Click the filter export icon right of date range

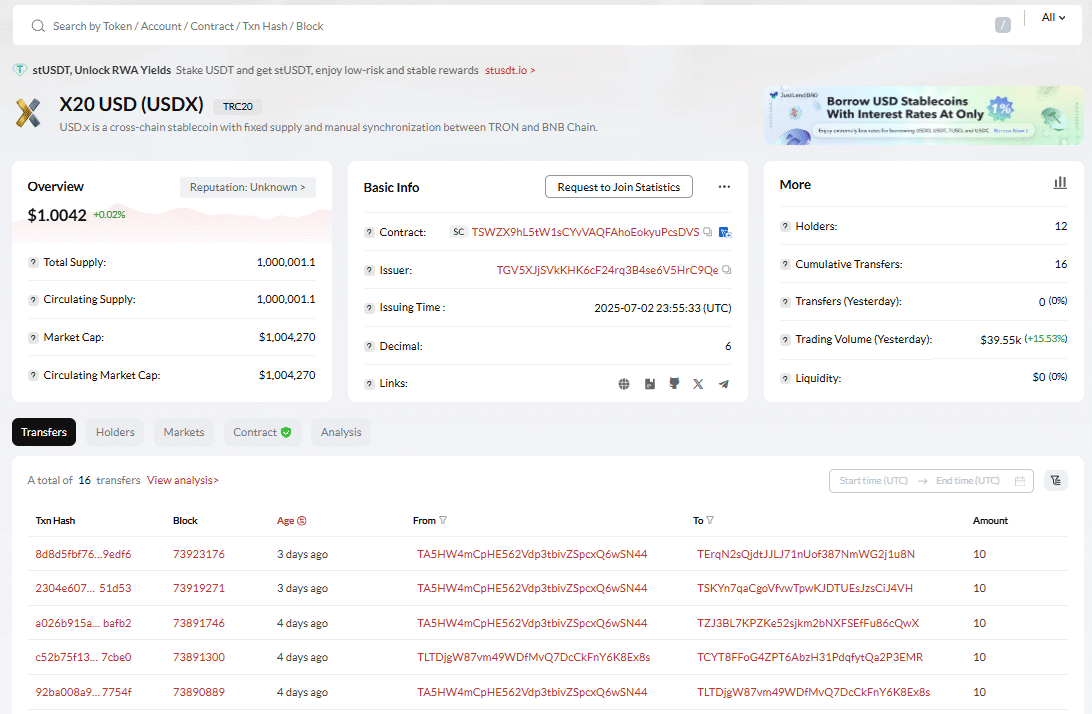pos(1056,481)
